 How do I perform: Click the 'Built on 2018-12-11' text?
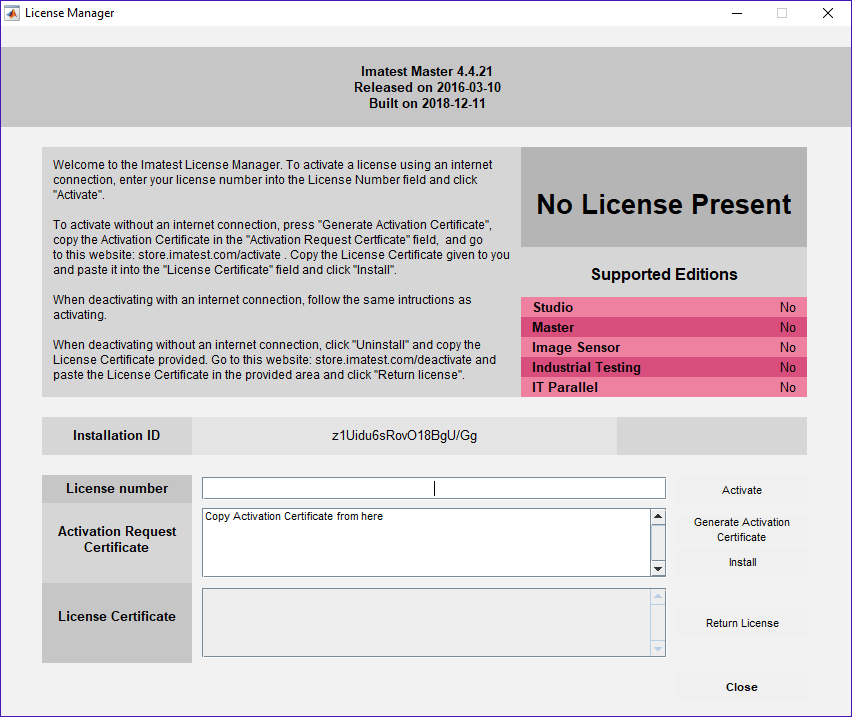pos(427,103)
